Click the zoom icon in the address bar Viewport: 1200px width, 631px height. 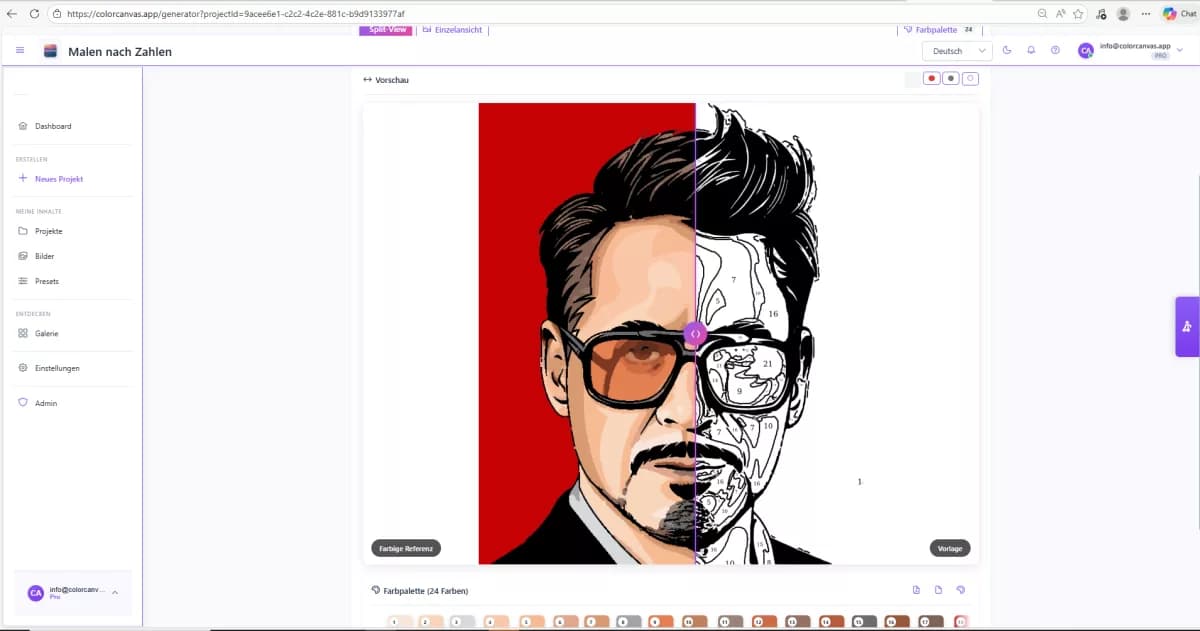pos(1042,14)
